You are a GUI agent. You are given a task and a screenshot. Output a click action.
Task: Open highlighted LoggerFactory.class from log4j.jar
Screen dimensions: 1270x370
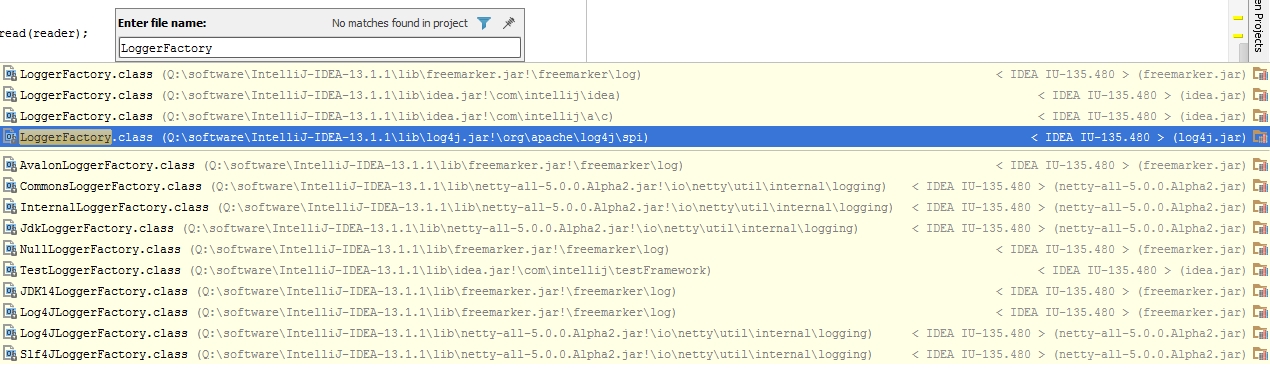[635, 137]
